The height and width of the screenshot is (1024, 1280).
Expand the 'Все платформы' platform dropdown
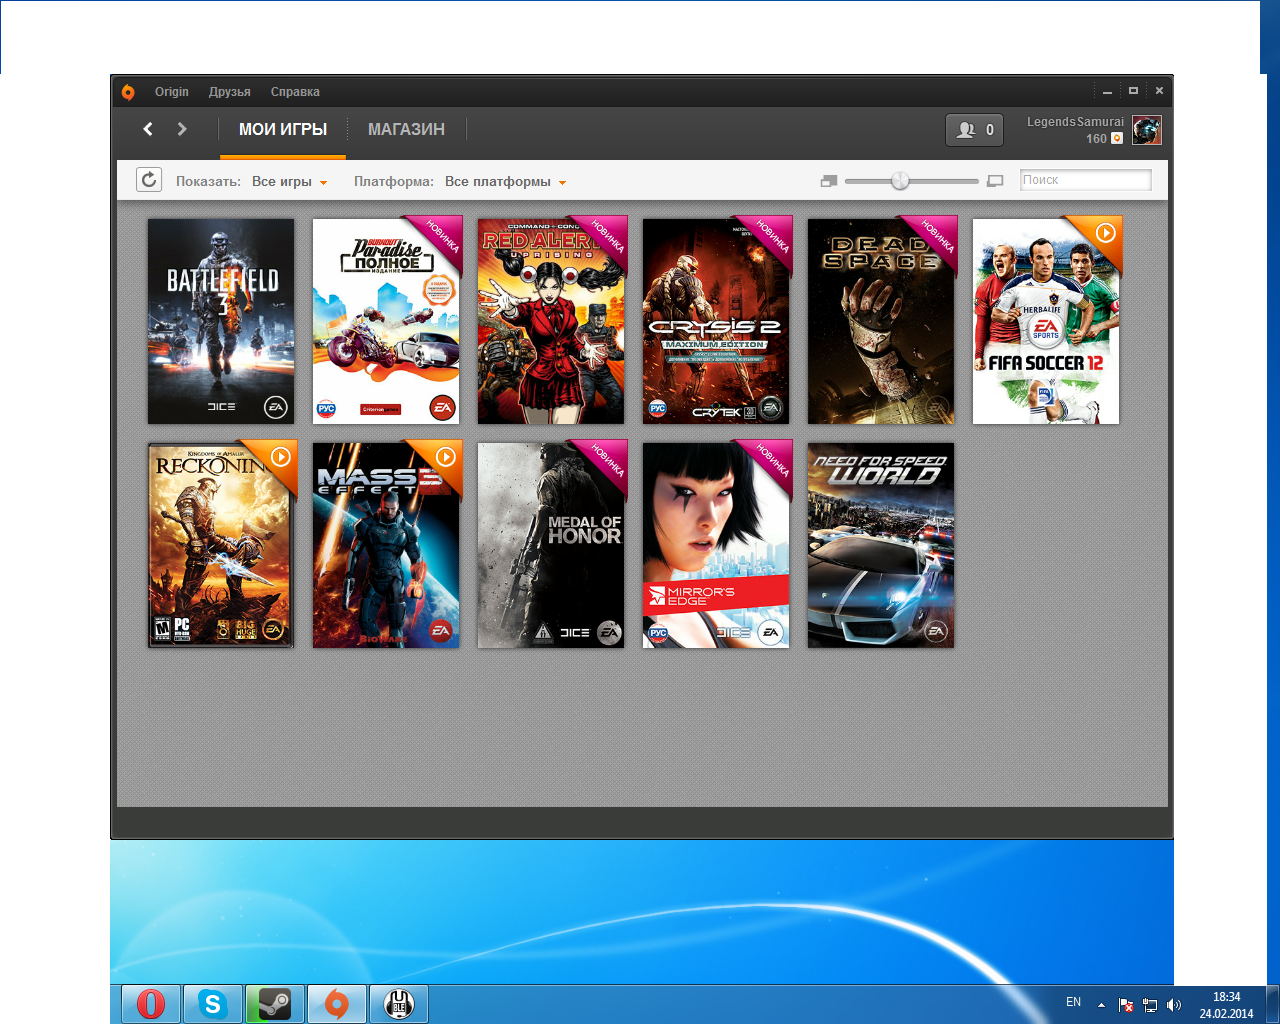pyautogui.click(x=505, y=182)
